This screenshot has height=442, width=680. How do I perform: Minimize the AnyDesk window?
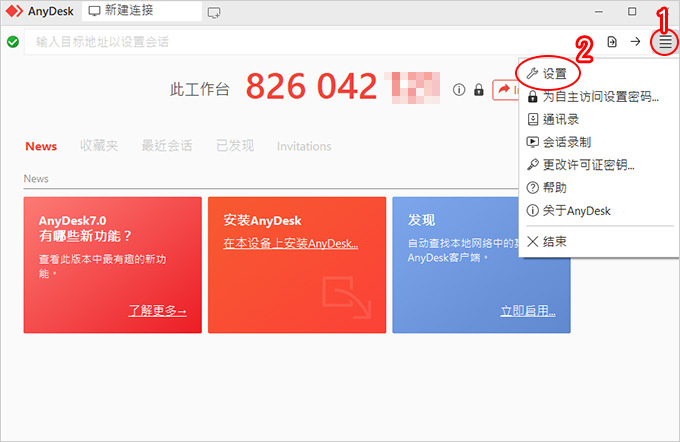(x=599, y=12)
